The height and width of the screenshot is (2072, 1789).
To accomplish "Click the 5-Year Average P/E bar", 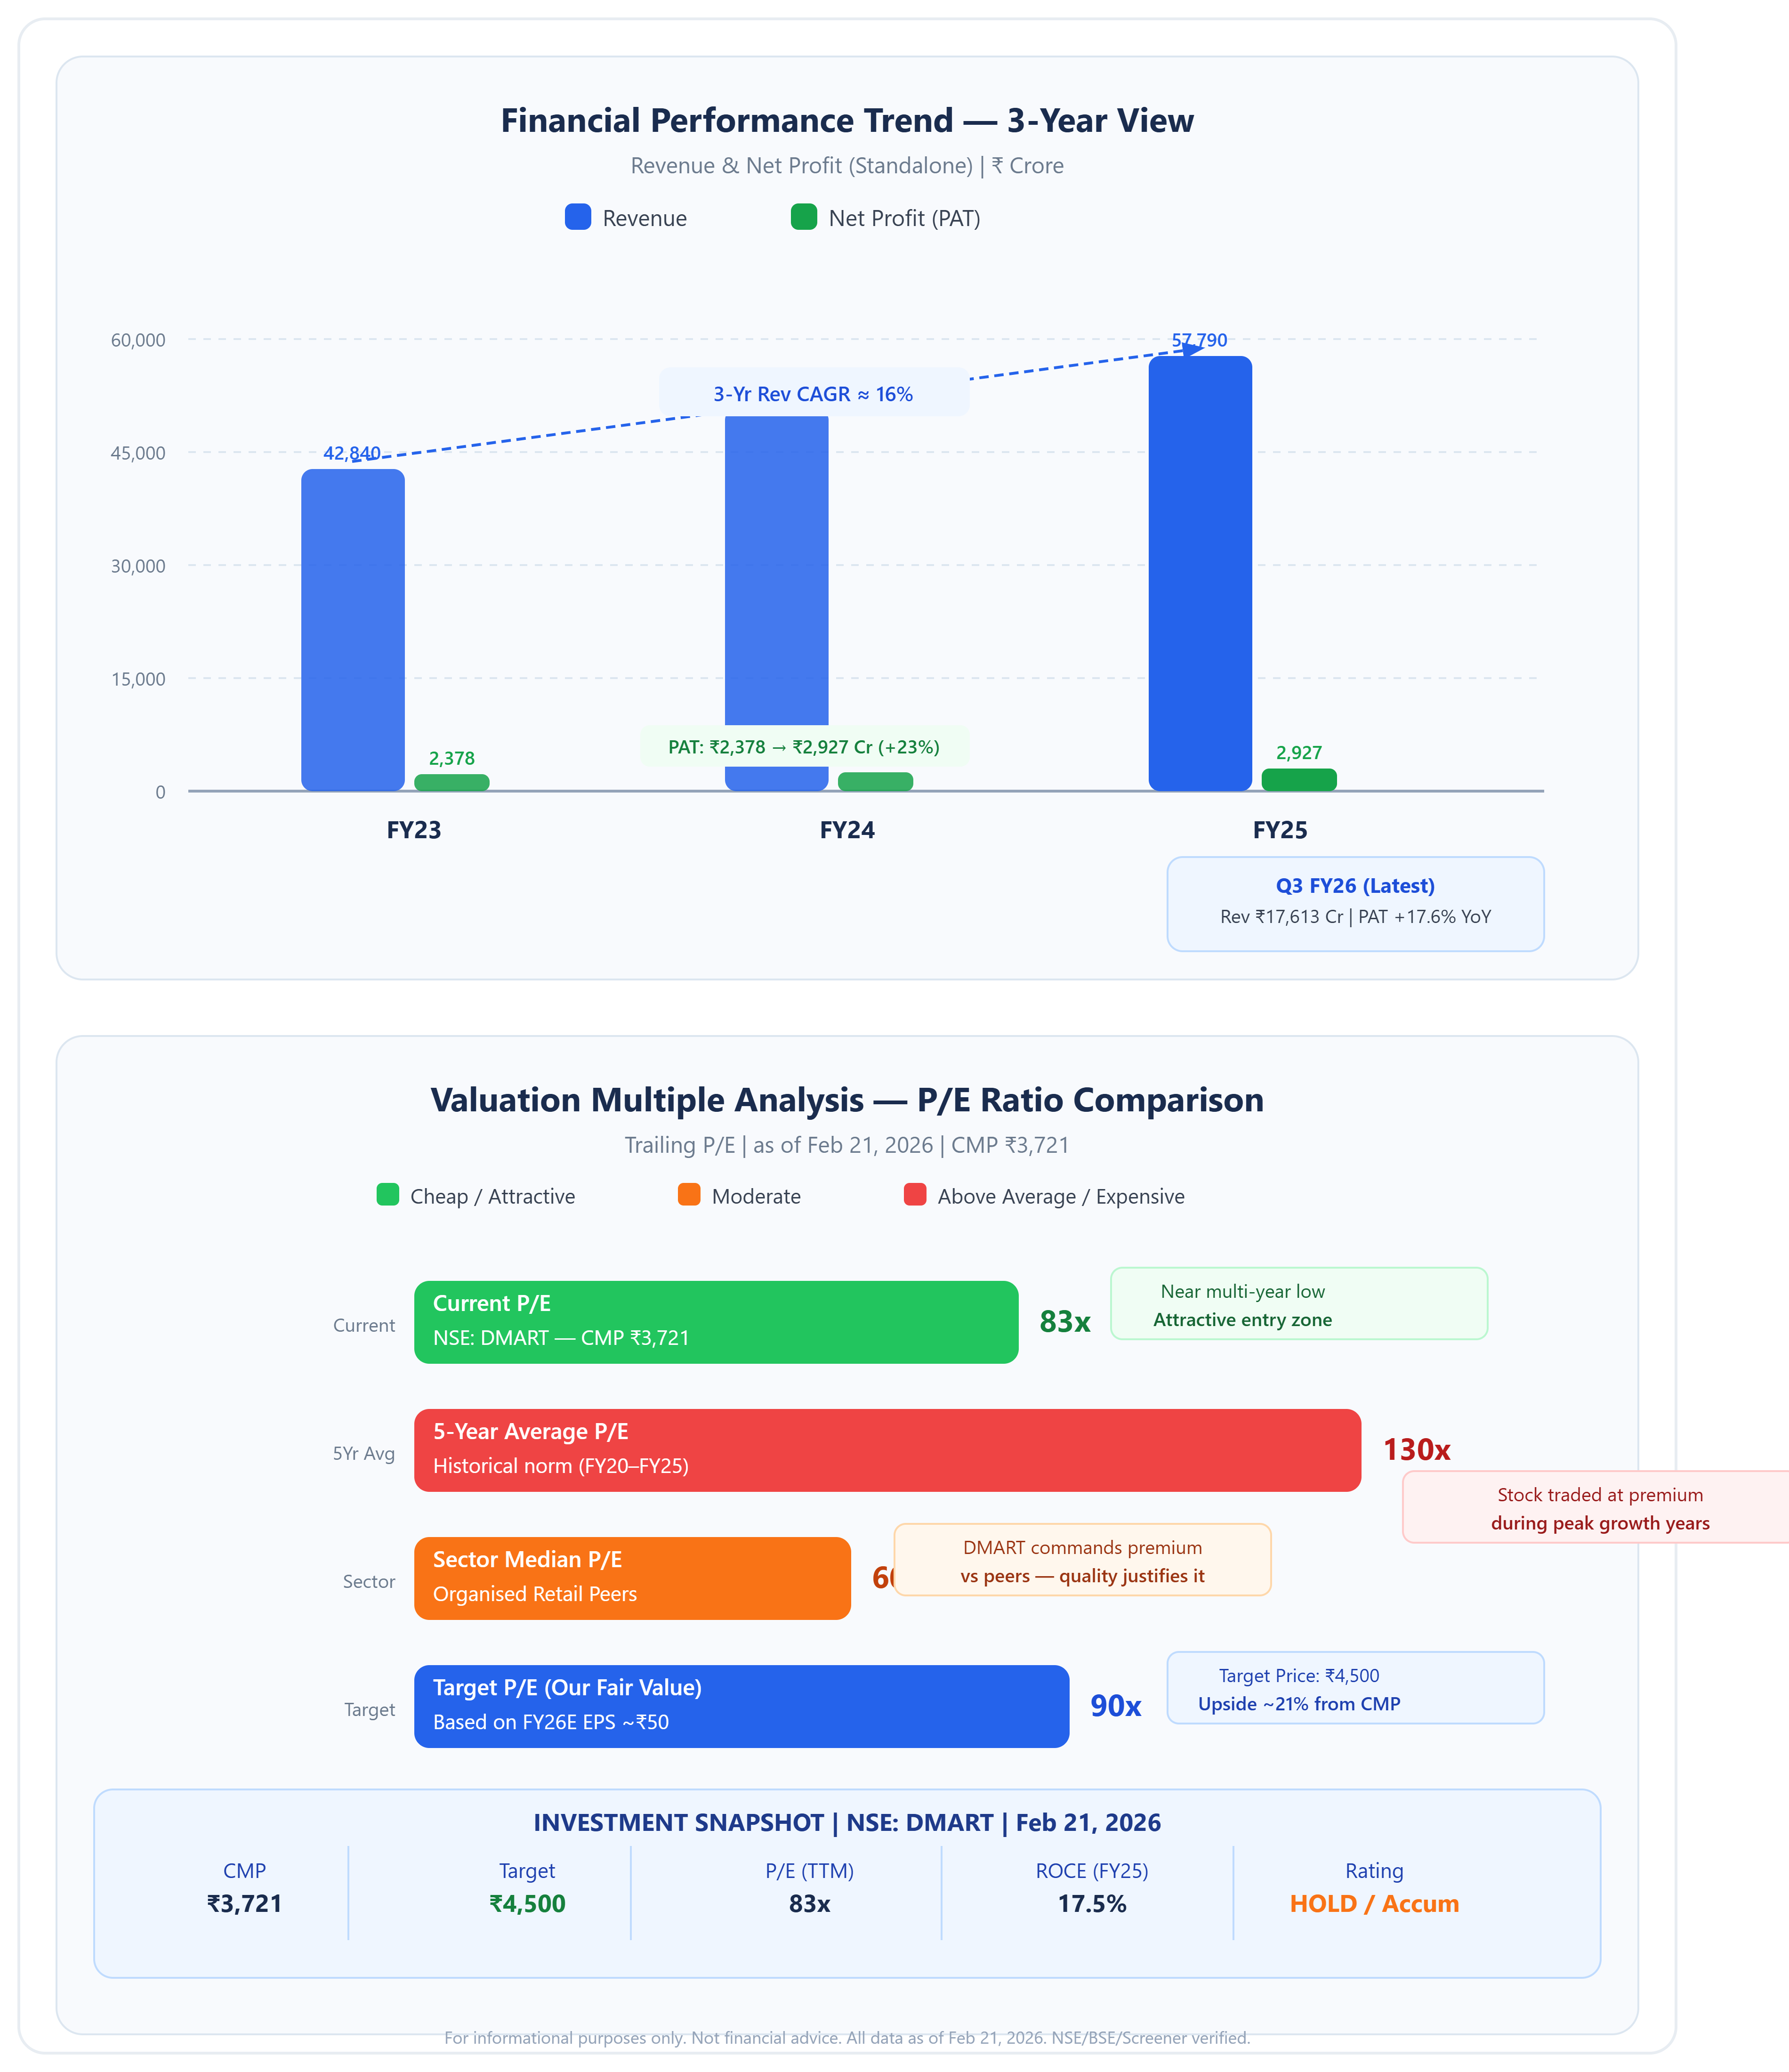I will pos(887,1449).
